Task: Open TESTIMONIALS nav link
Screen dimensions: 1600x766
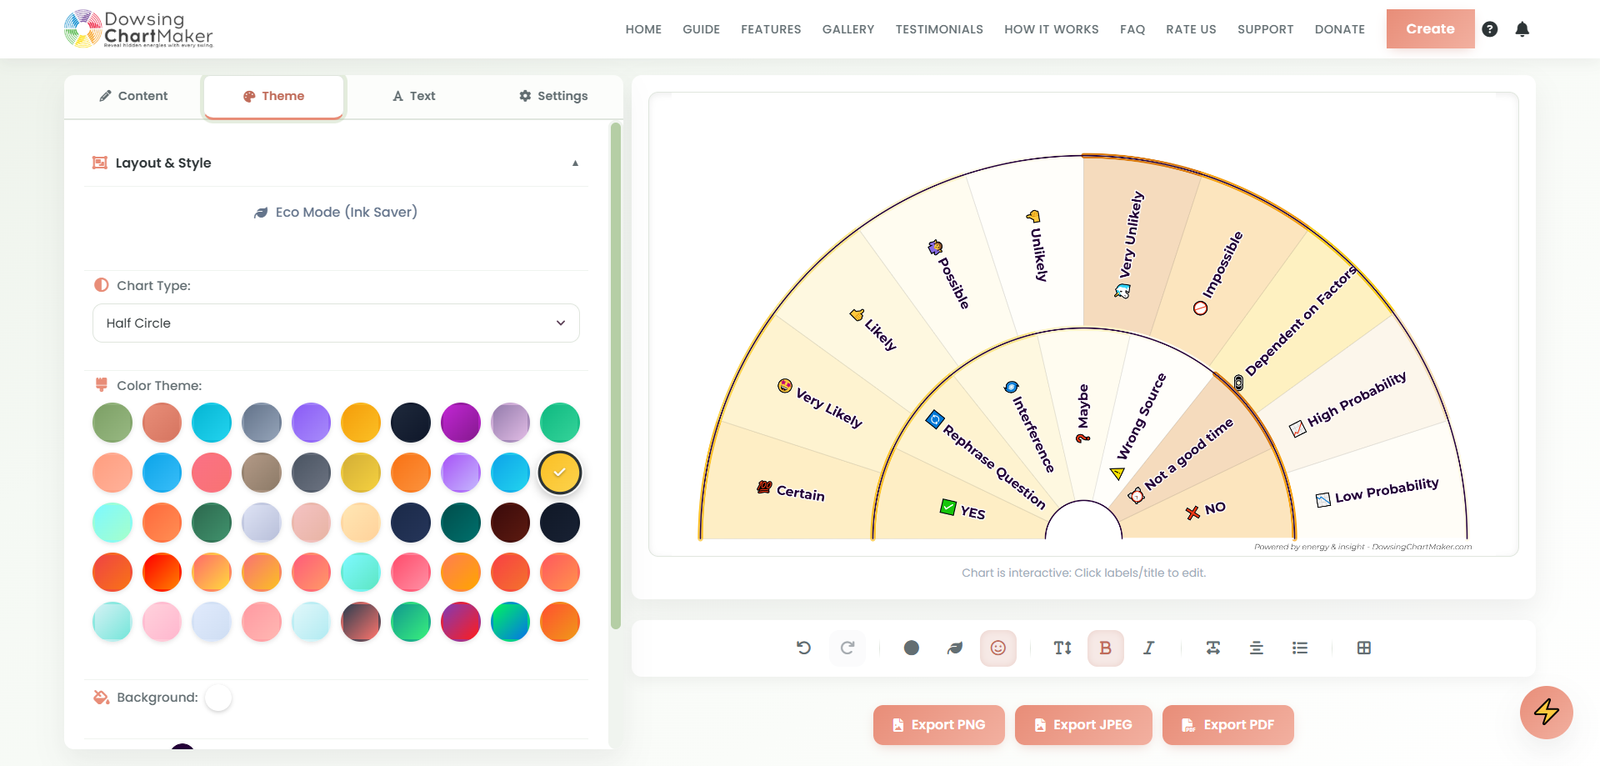Action: point(939,29)
